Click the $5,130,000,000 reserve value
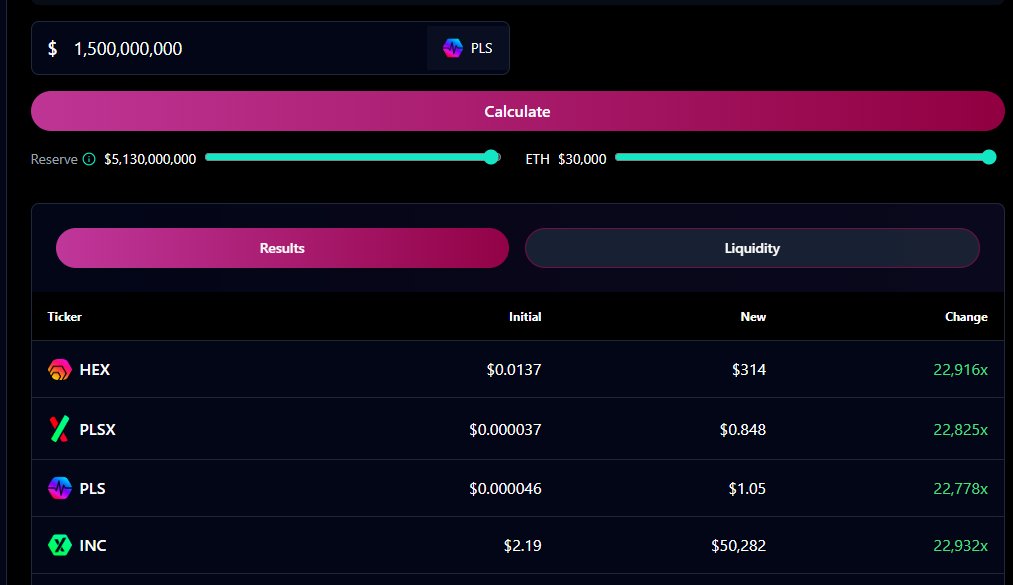Image resolution: width=1013 pixels, height=585 pixels. (x=150, y=159)
